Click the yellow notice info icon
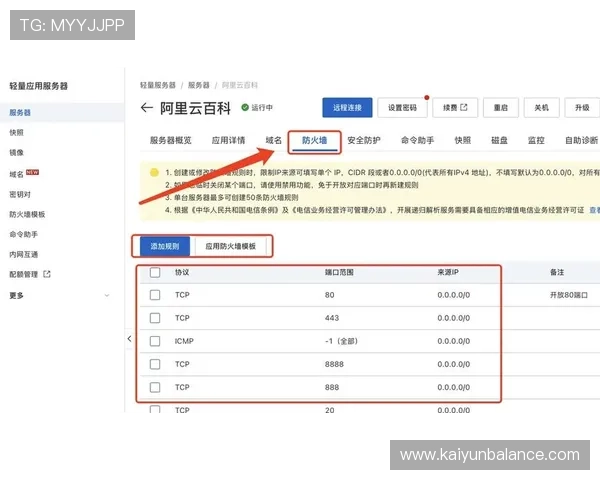The height and width of the screenshot is (480, 600). click(x=154, y=173)
